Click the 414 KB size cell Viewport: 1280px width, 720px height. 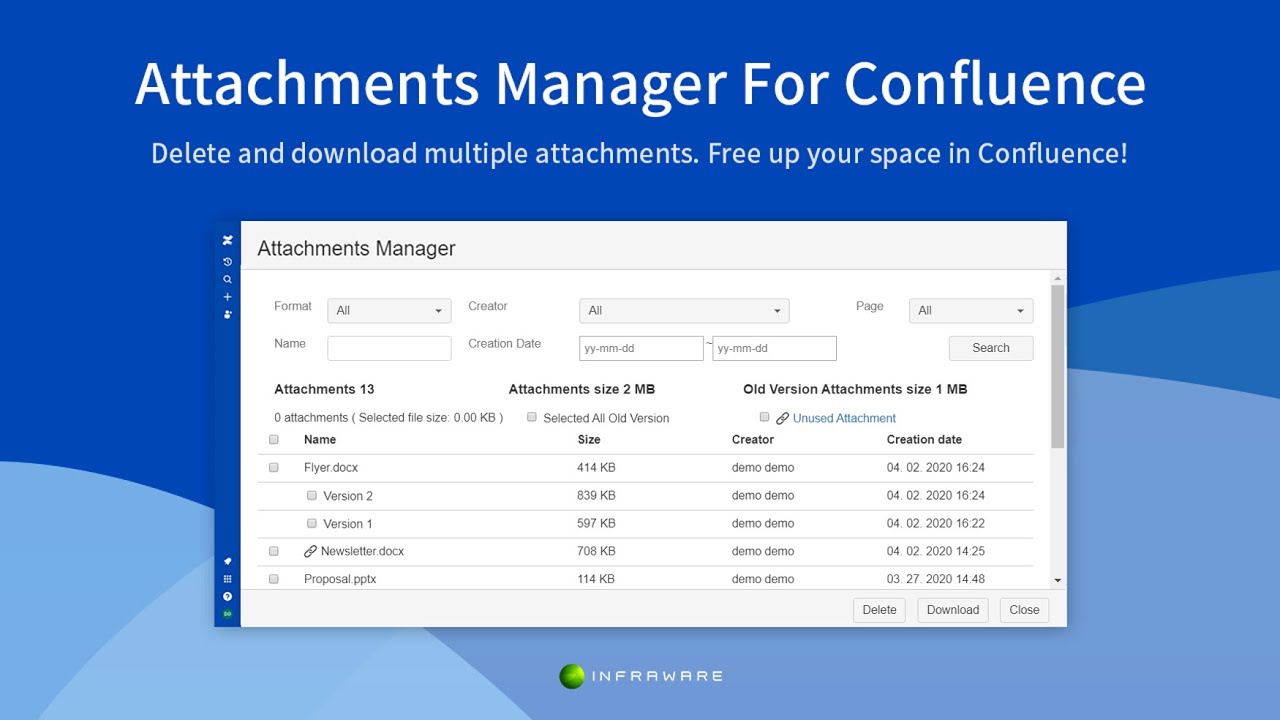point(596,468)
